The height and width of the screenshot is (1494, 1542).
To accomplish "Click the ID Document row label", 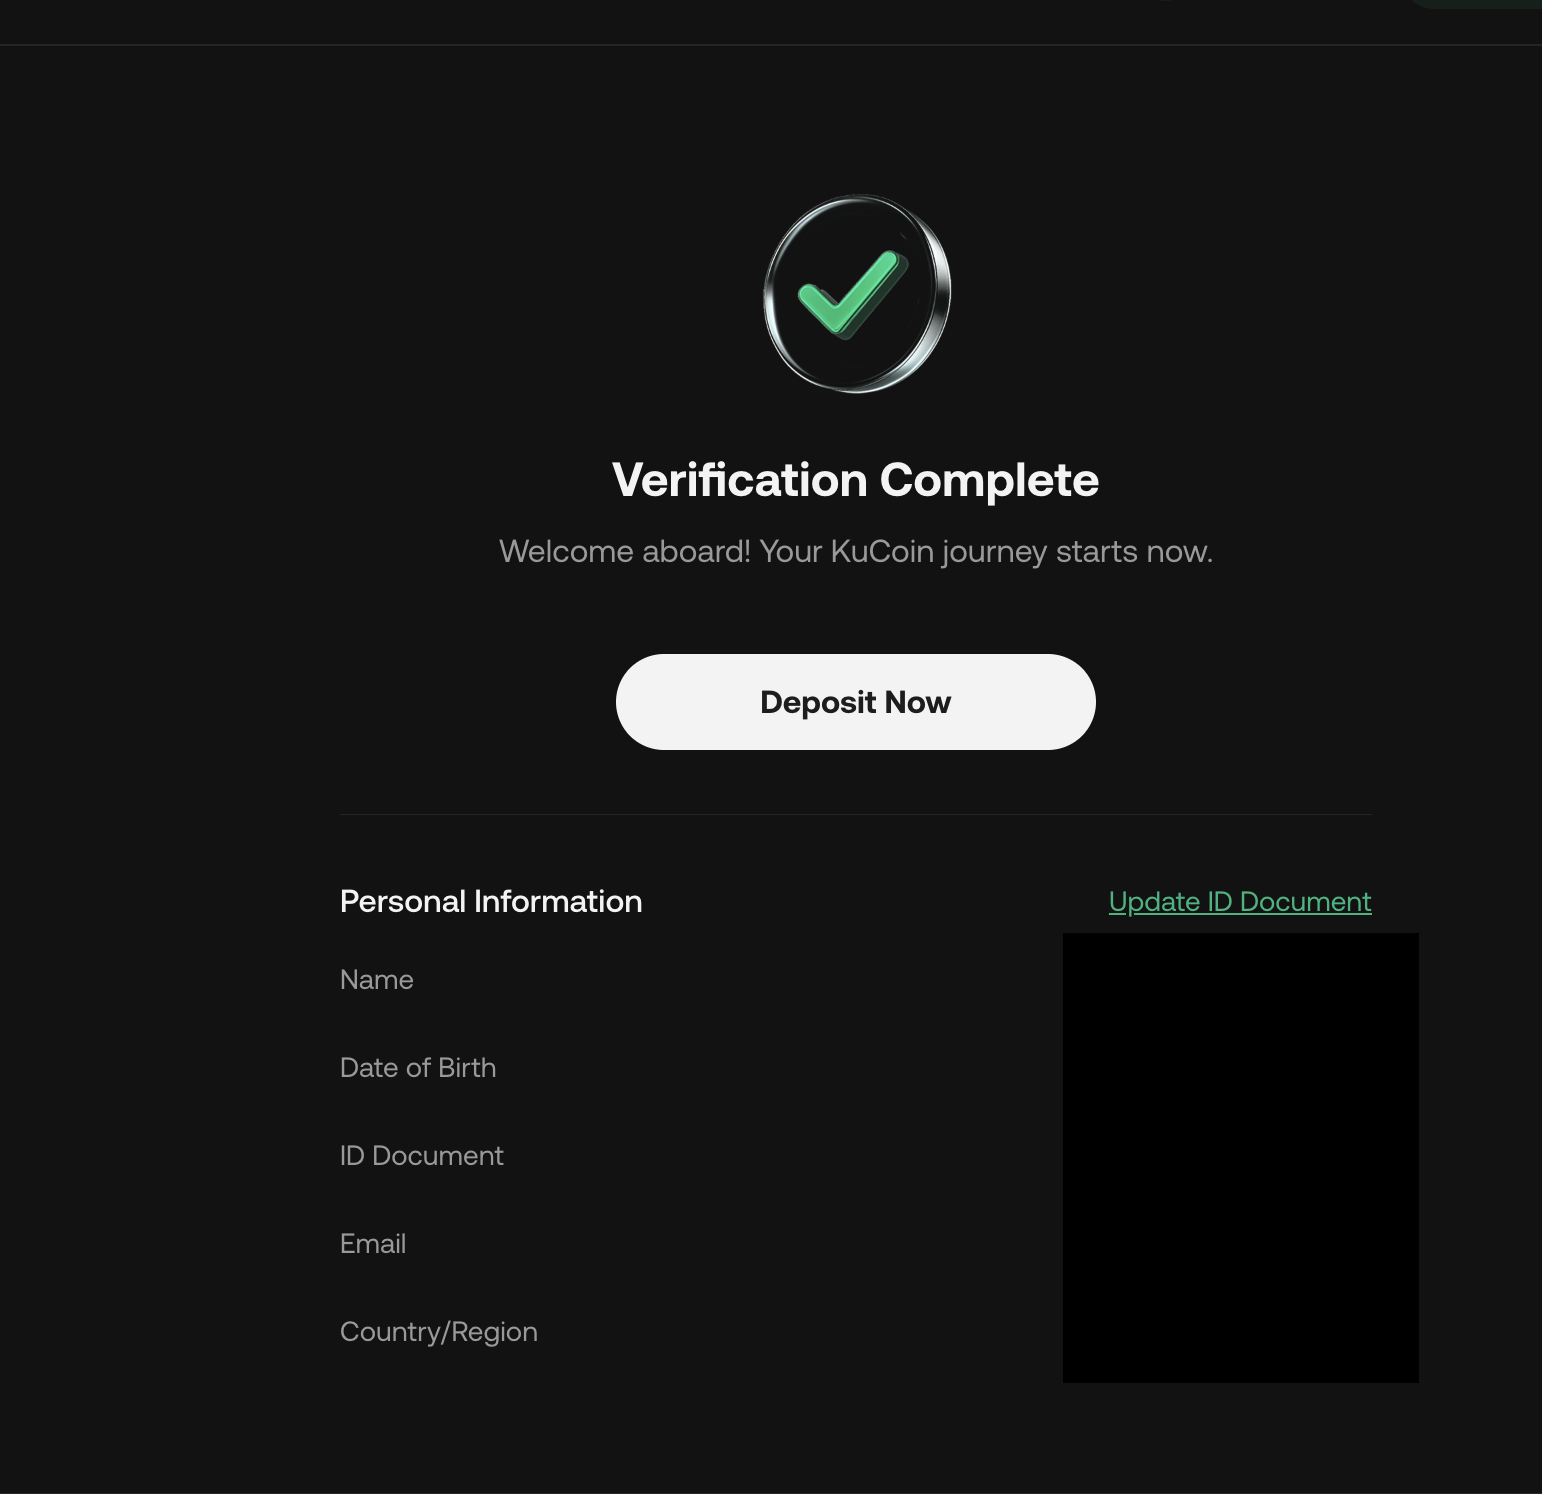I will tap(422, 1156).
